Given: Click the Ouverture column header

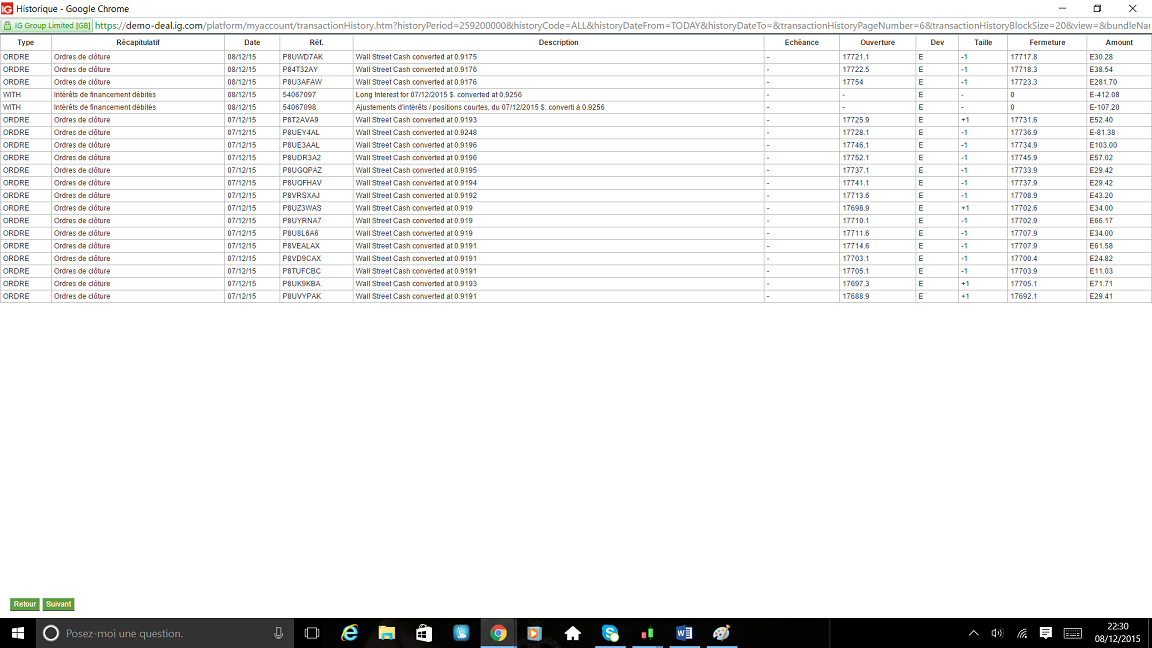Looking at the screenshot, I should click(x=878, y=43).
